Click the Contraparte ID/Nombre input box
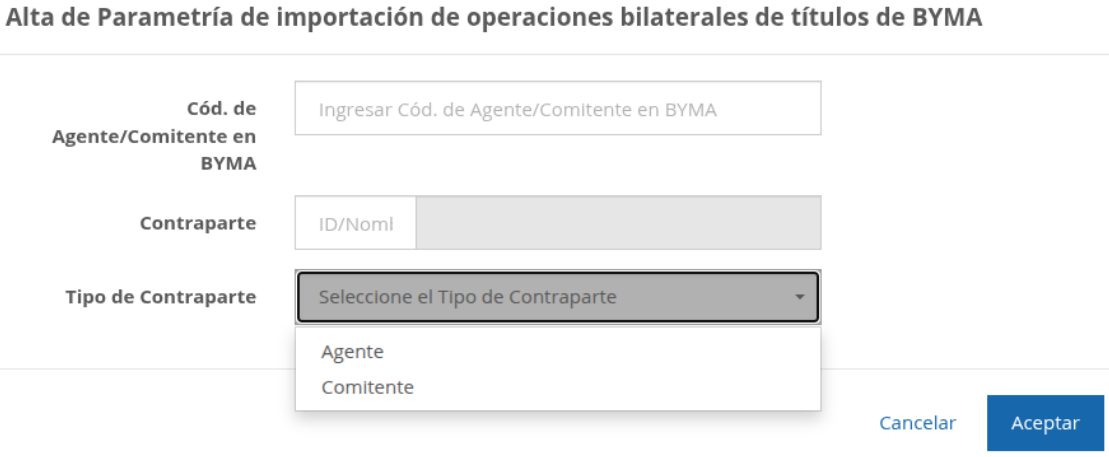 tap(355, 223)
